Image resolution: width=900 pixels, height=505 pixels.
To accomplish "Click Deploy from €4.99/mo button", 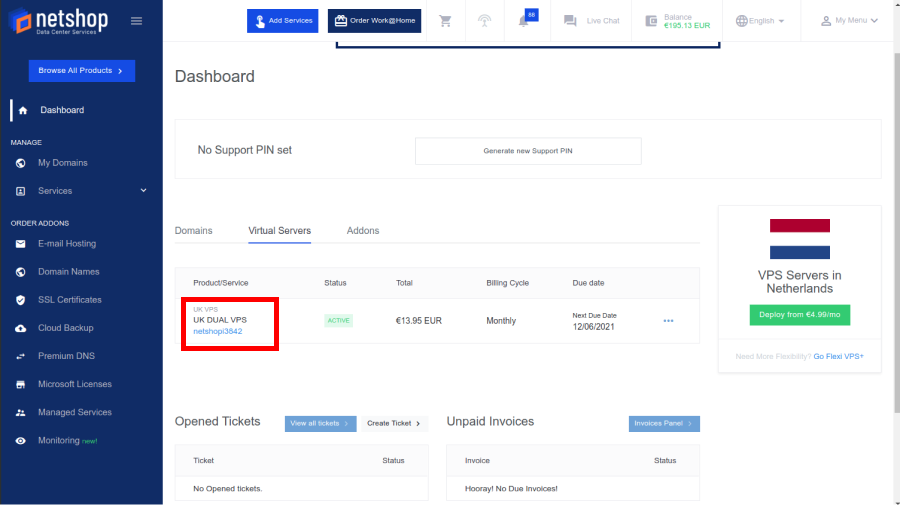I will tap(800, 315).
